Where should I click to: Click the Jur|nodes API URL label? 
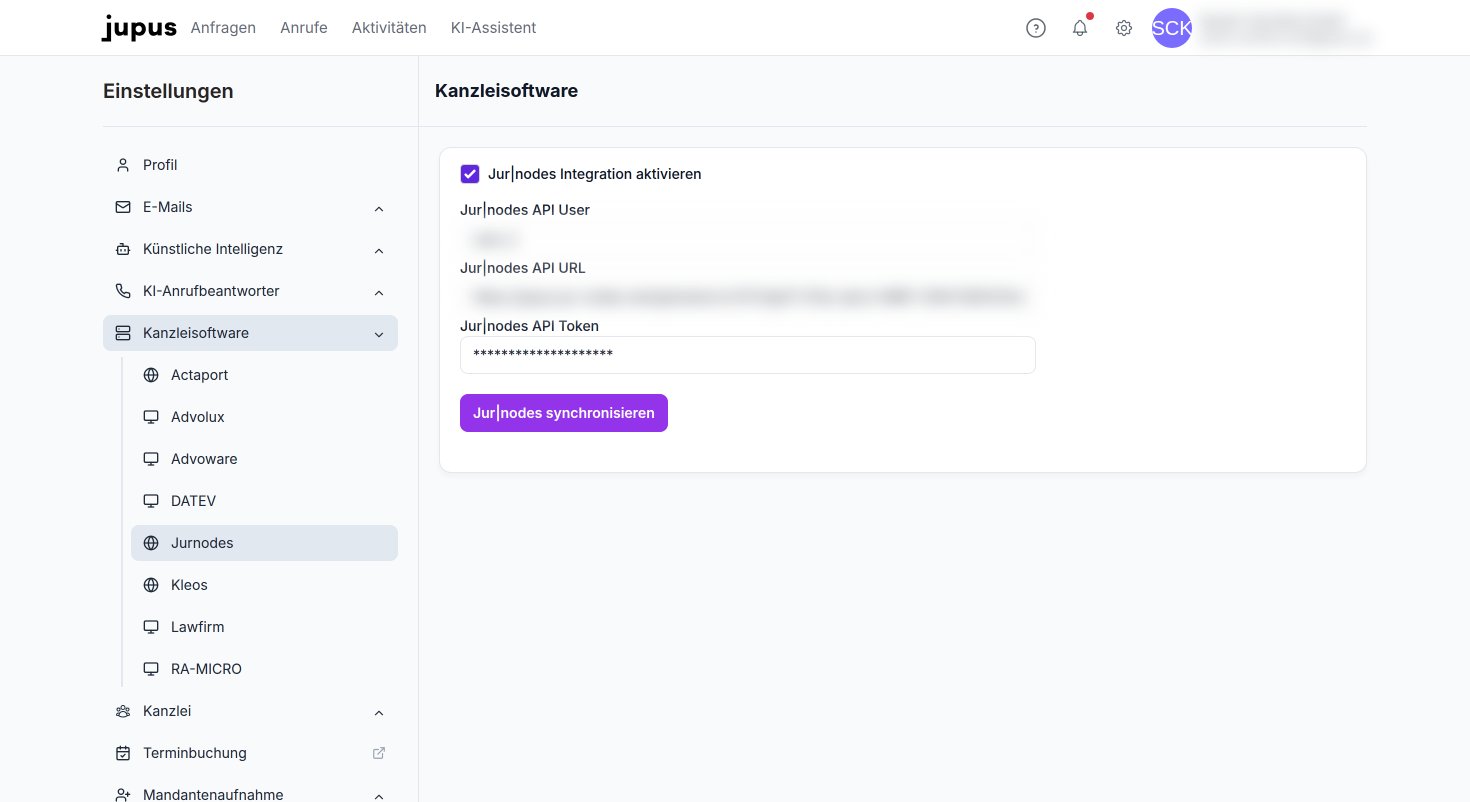coord(523,268)
